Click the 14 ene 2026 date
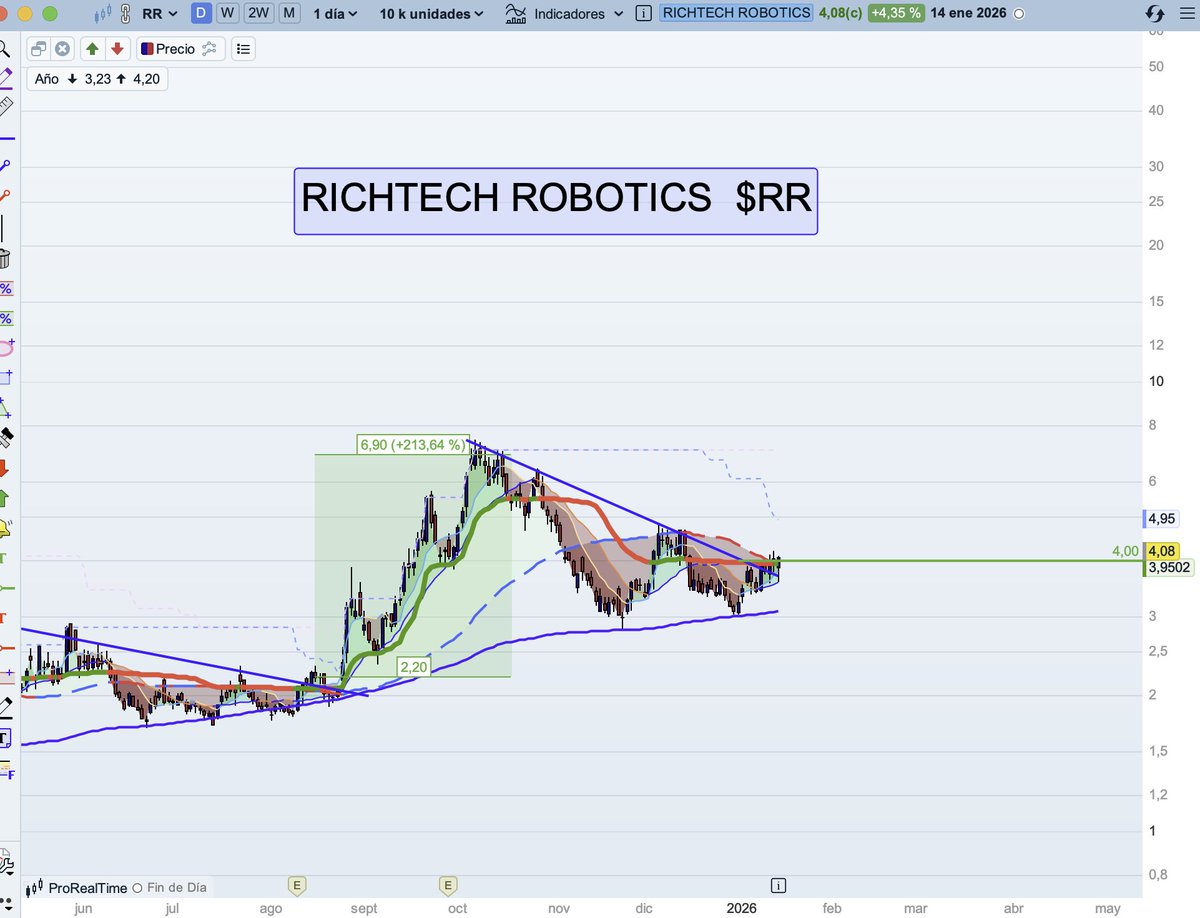1200x918 pixels. (x=969, y=14)
